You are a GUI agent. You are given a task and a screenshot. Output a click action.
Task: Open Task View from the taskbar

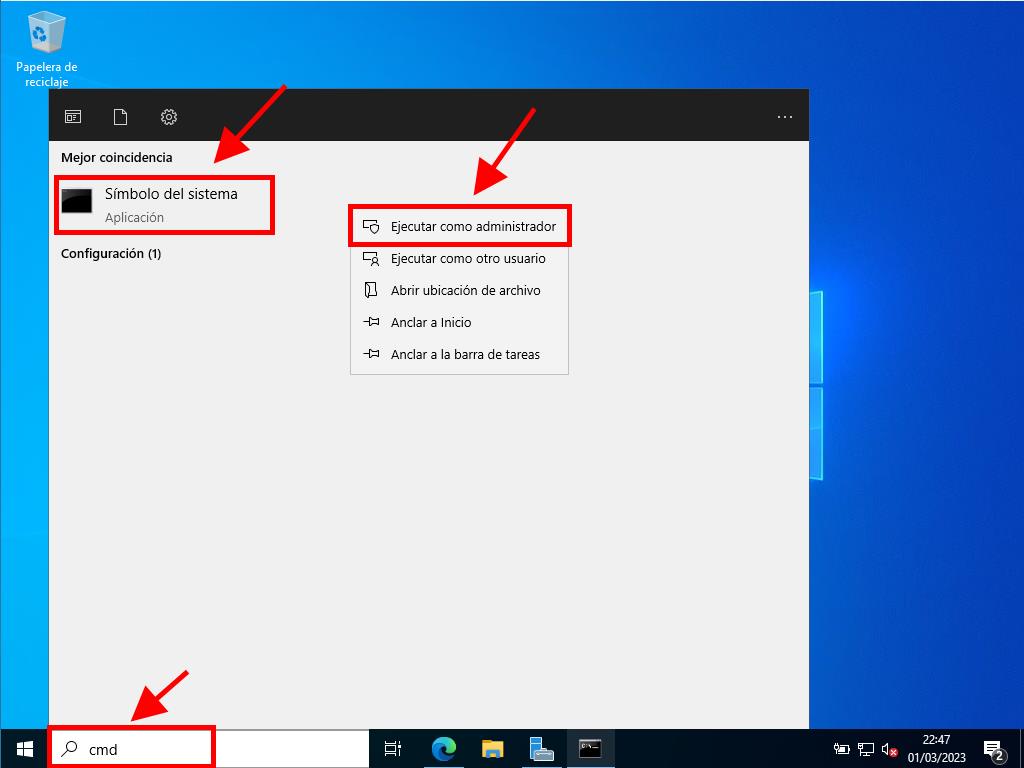point(393,748)
